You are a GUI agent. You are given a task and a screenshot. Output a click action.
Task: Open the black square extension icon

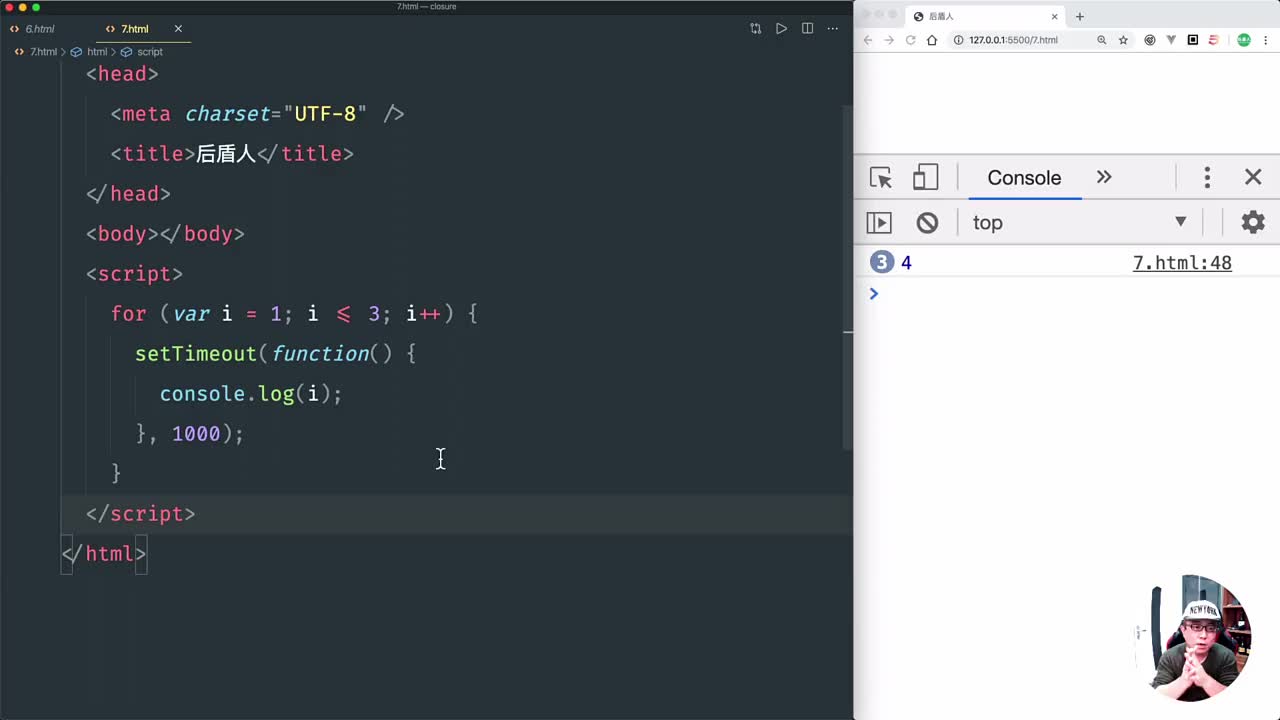1192,40
